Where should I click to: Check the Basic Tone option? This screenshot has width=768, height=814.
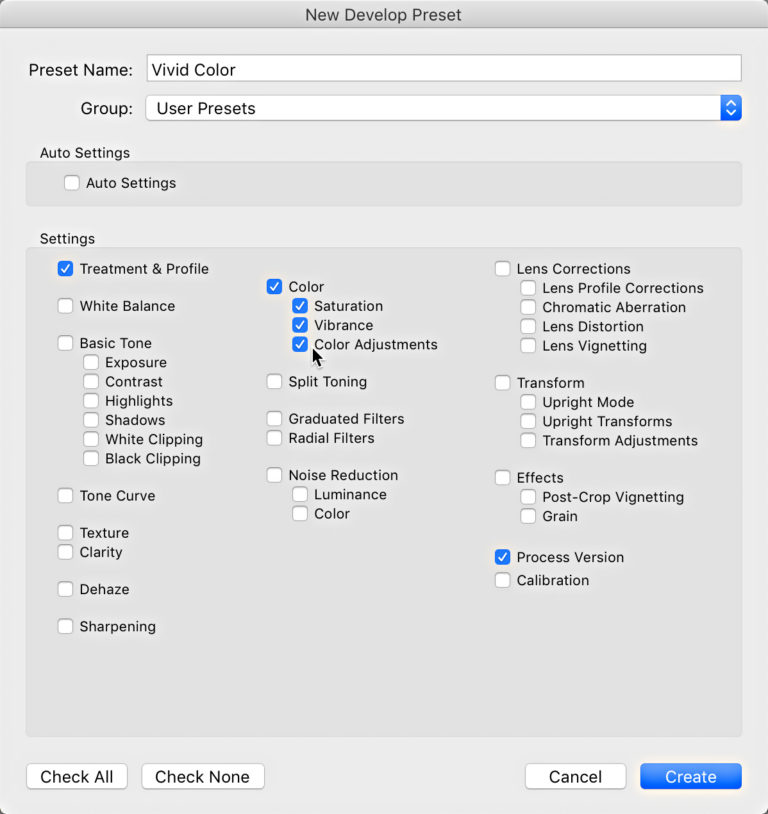(x=65, y=343)
